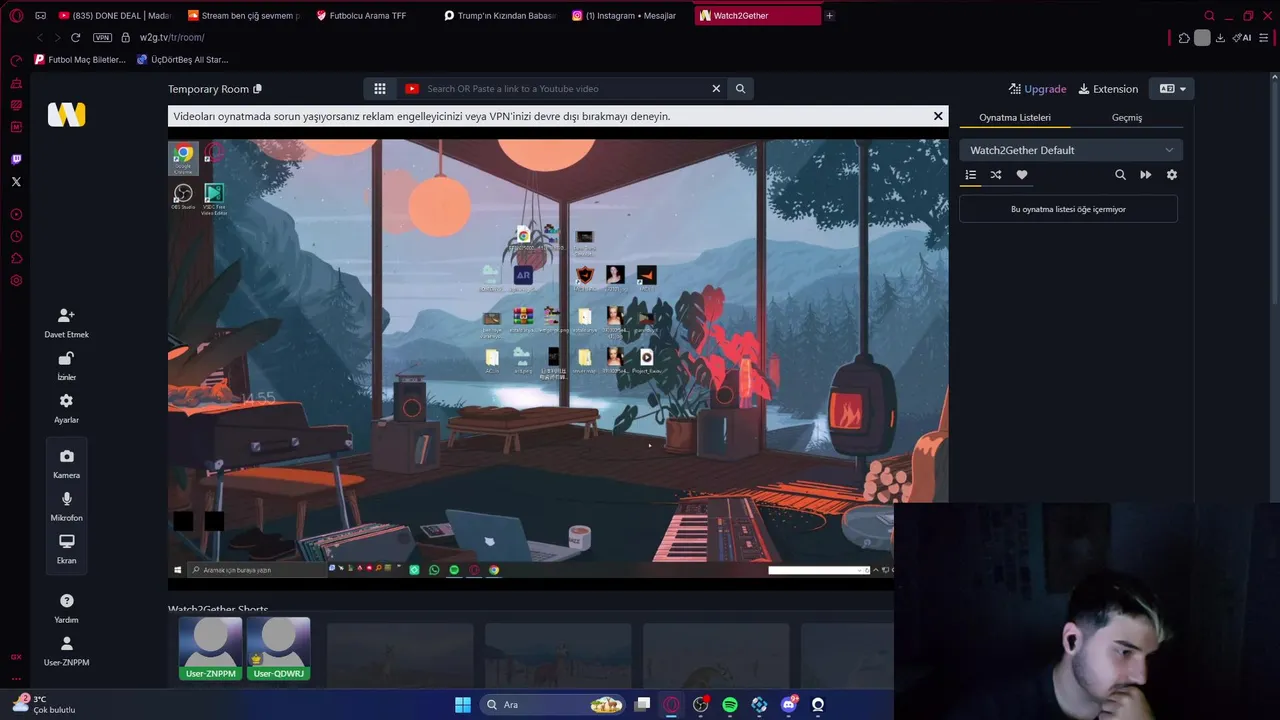Image resolution: width=1280 pixels, height=720 pixels.
Task: Click the Ara taskbar search box
Action: 553,705
